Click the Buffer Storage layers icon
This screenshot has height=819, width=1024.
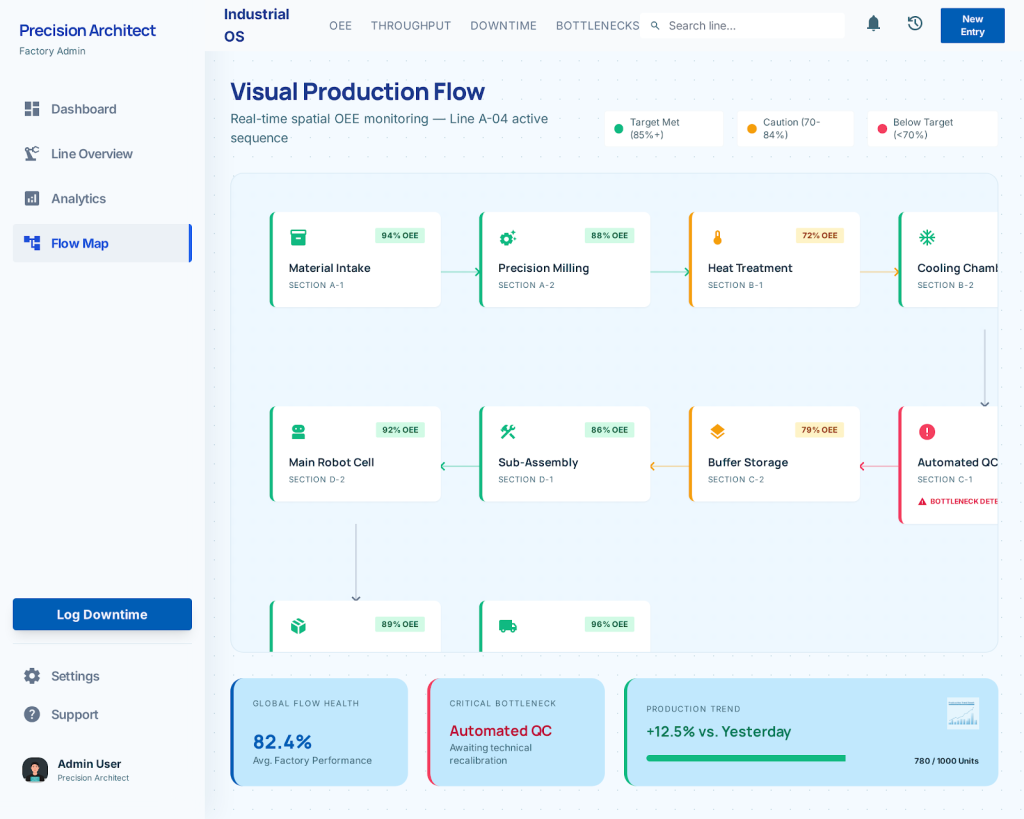(x=717, y=432)
